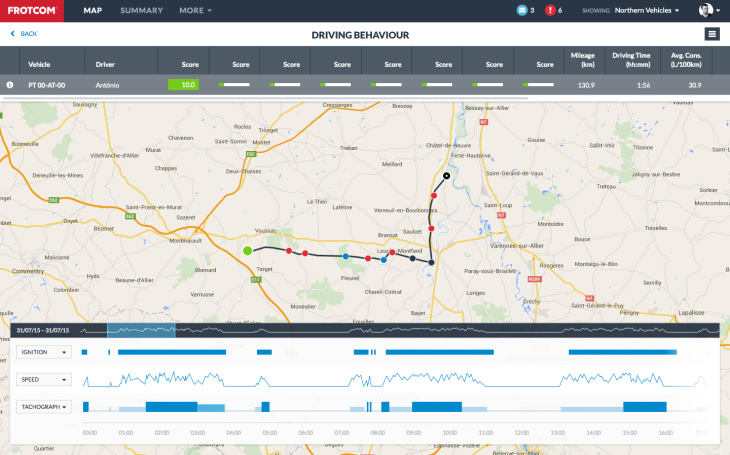730x455 pixels.
Task: Open the user profile avatar menu
Action: (x=706, y=10)
